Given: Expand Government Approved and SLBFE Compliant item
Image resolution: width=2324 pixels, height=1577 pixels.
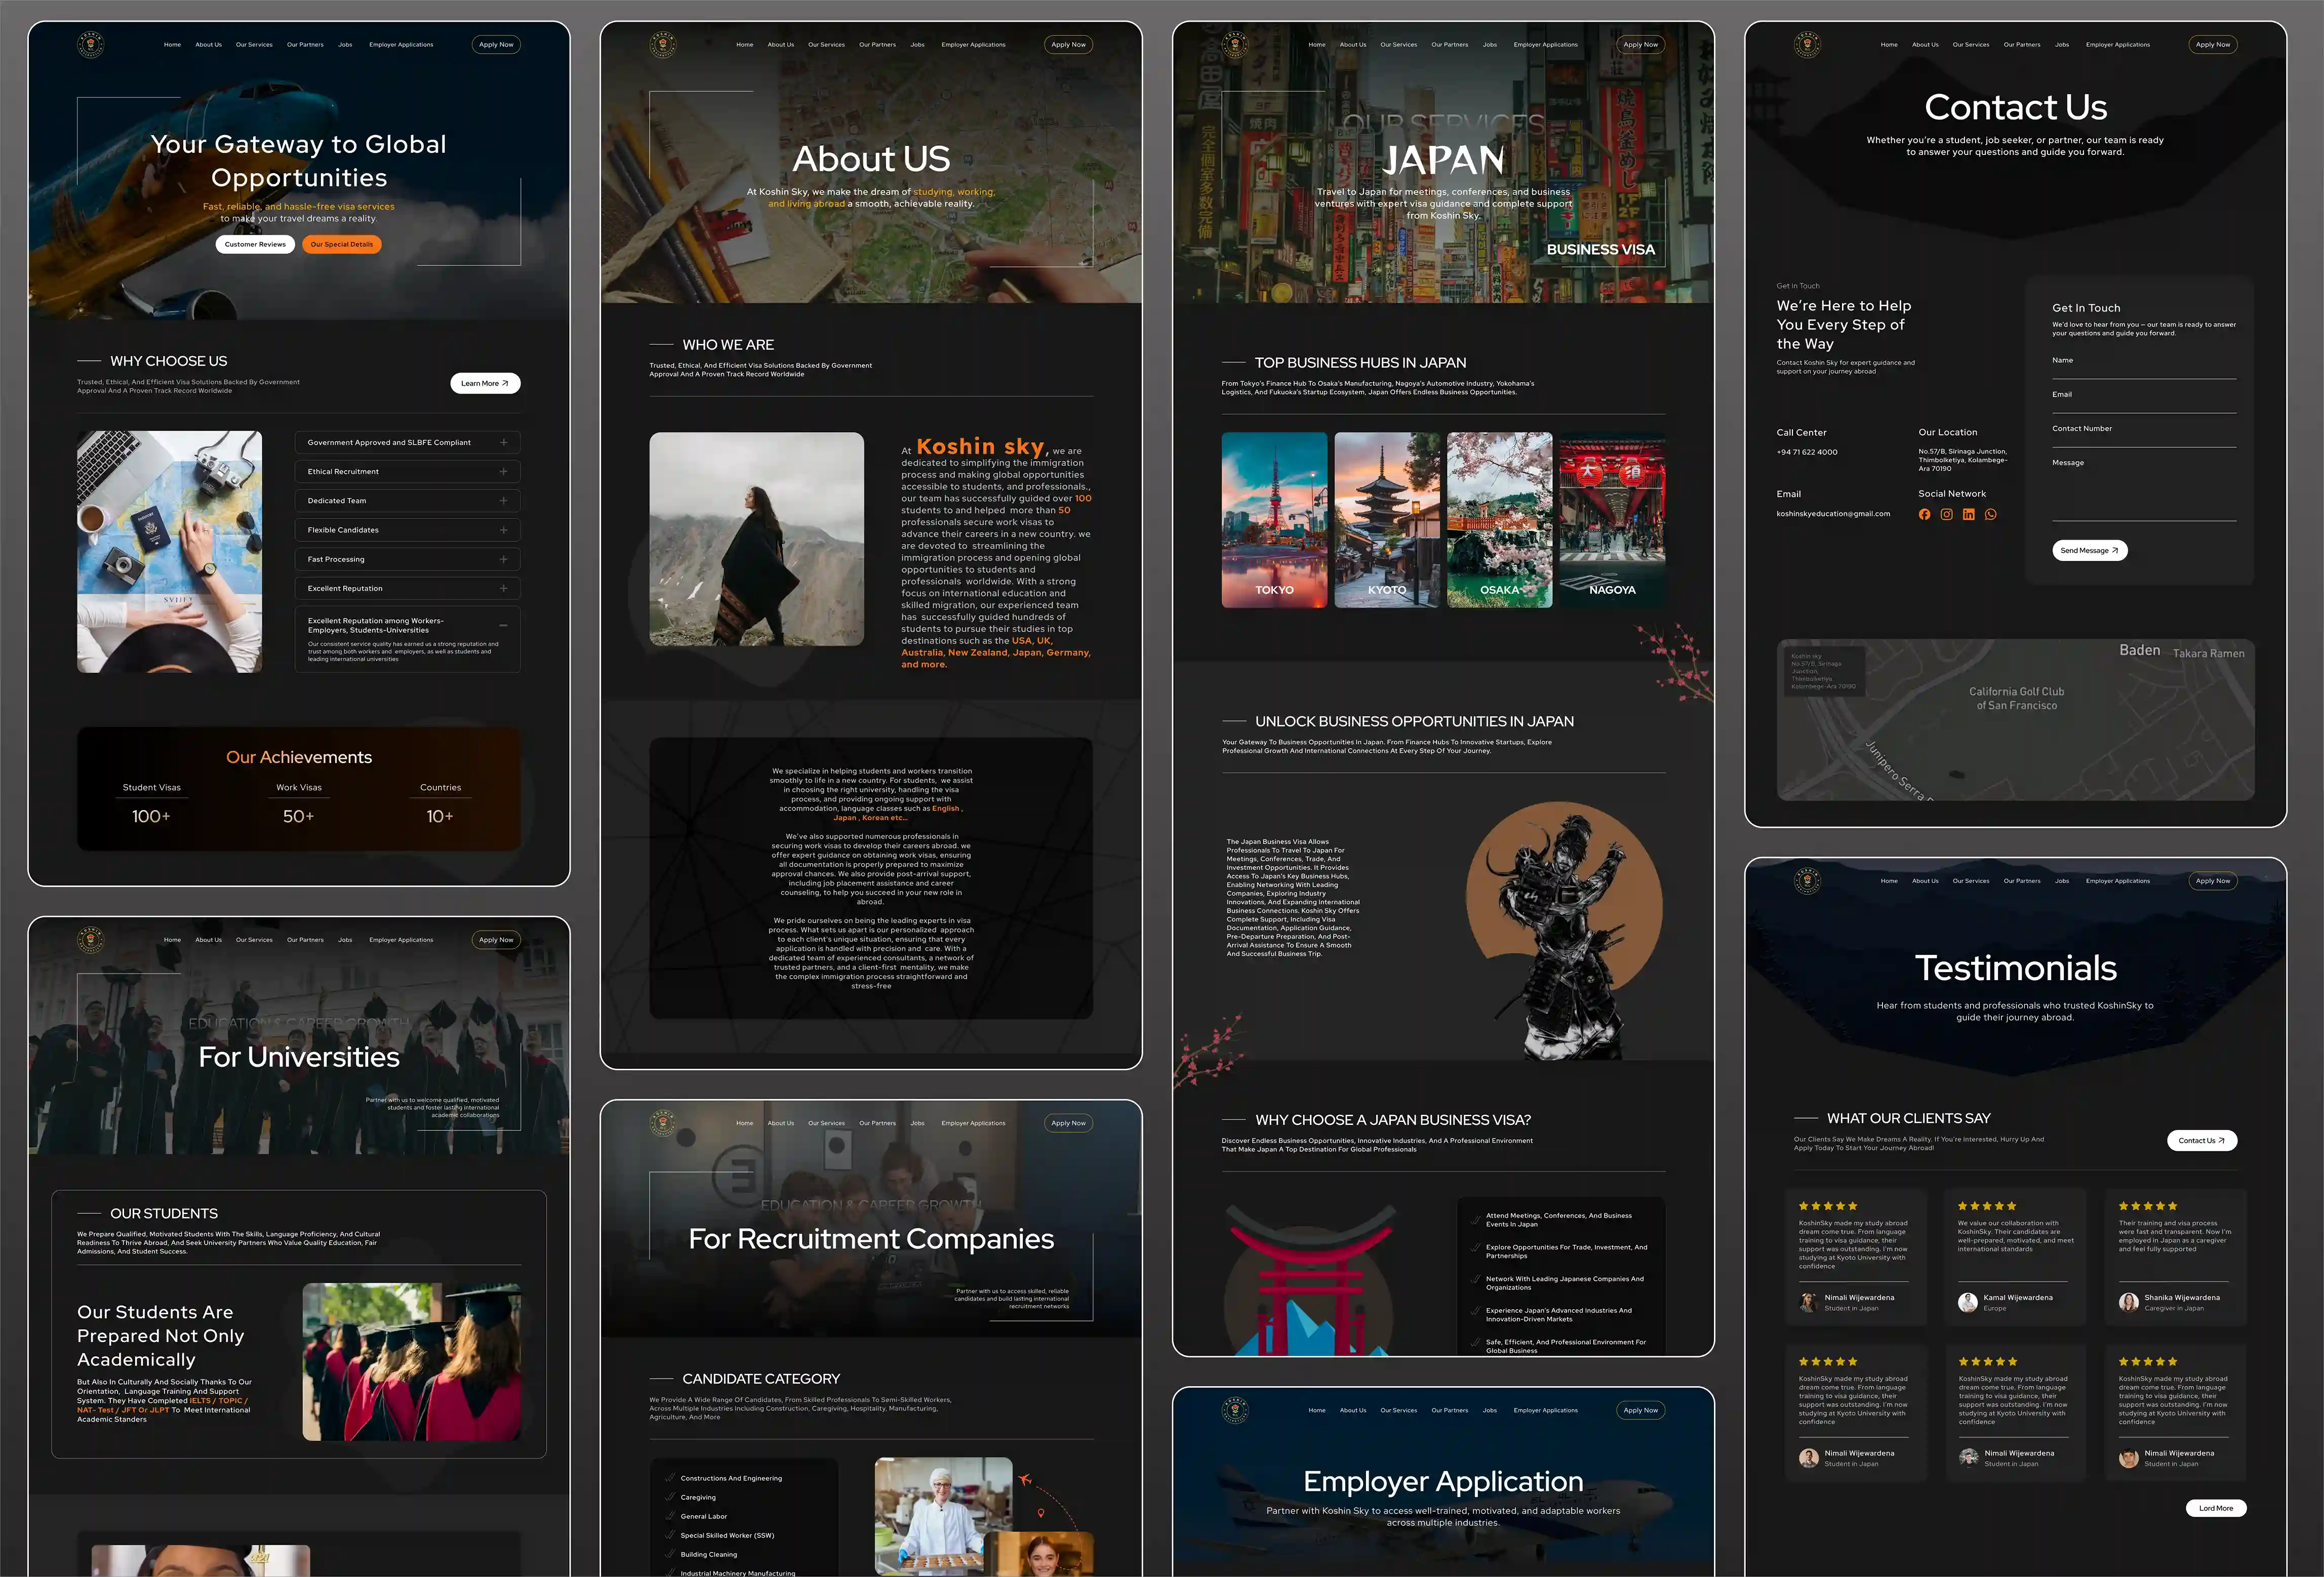Looking at the screenshot, I should (407, 443).
